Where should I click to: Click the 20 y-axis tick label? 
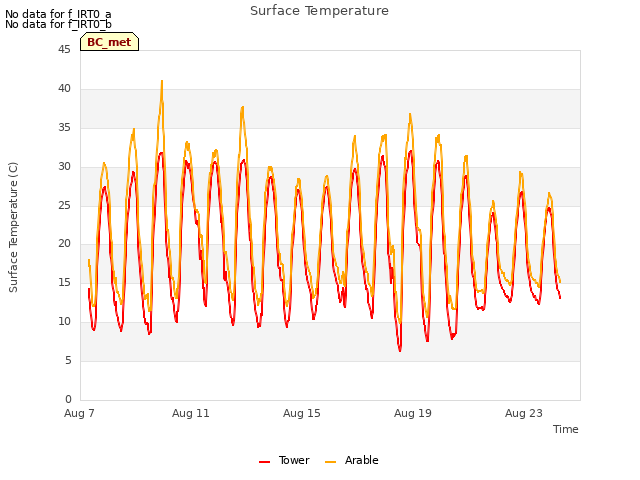[64, 244]
